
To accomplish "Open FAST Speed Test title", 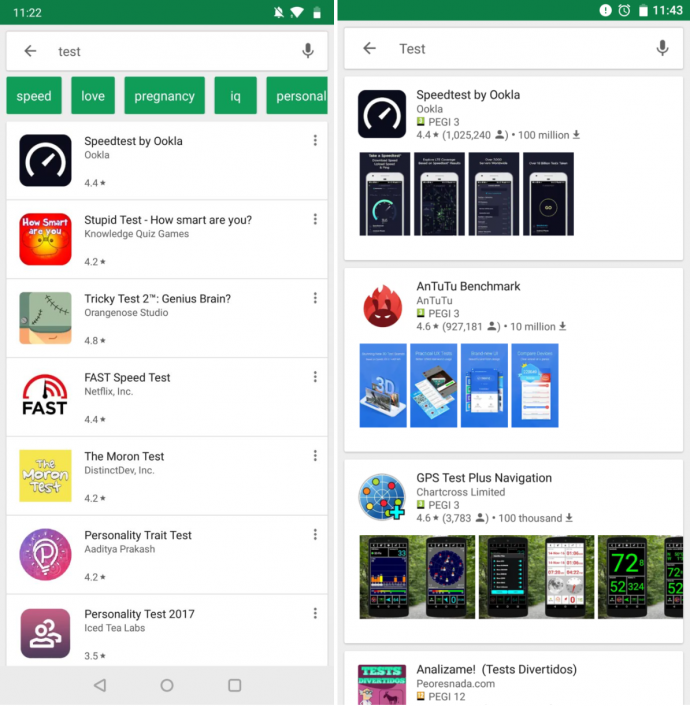I will pos(127,377).
